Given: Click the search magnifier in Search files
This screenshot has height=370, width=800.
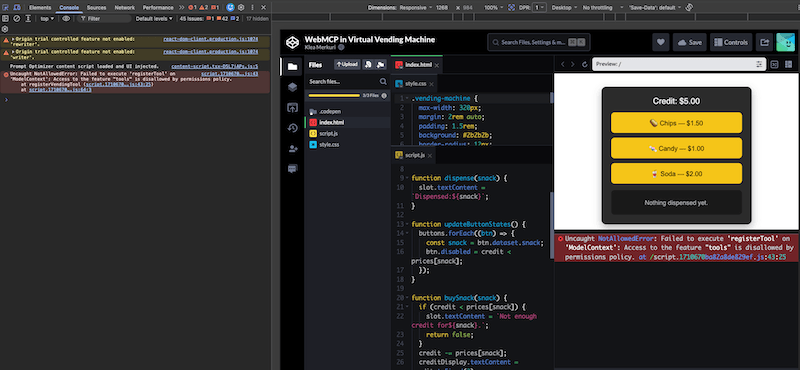Looking at the screenshot, I should tap(383, 82).
